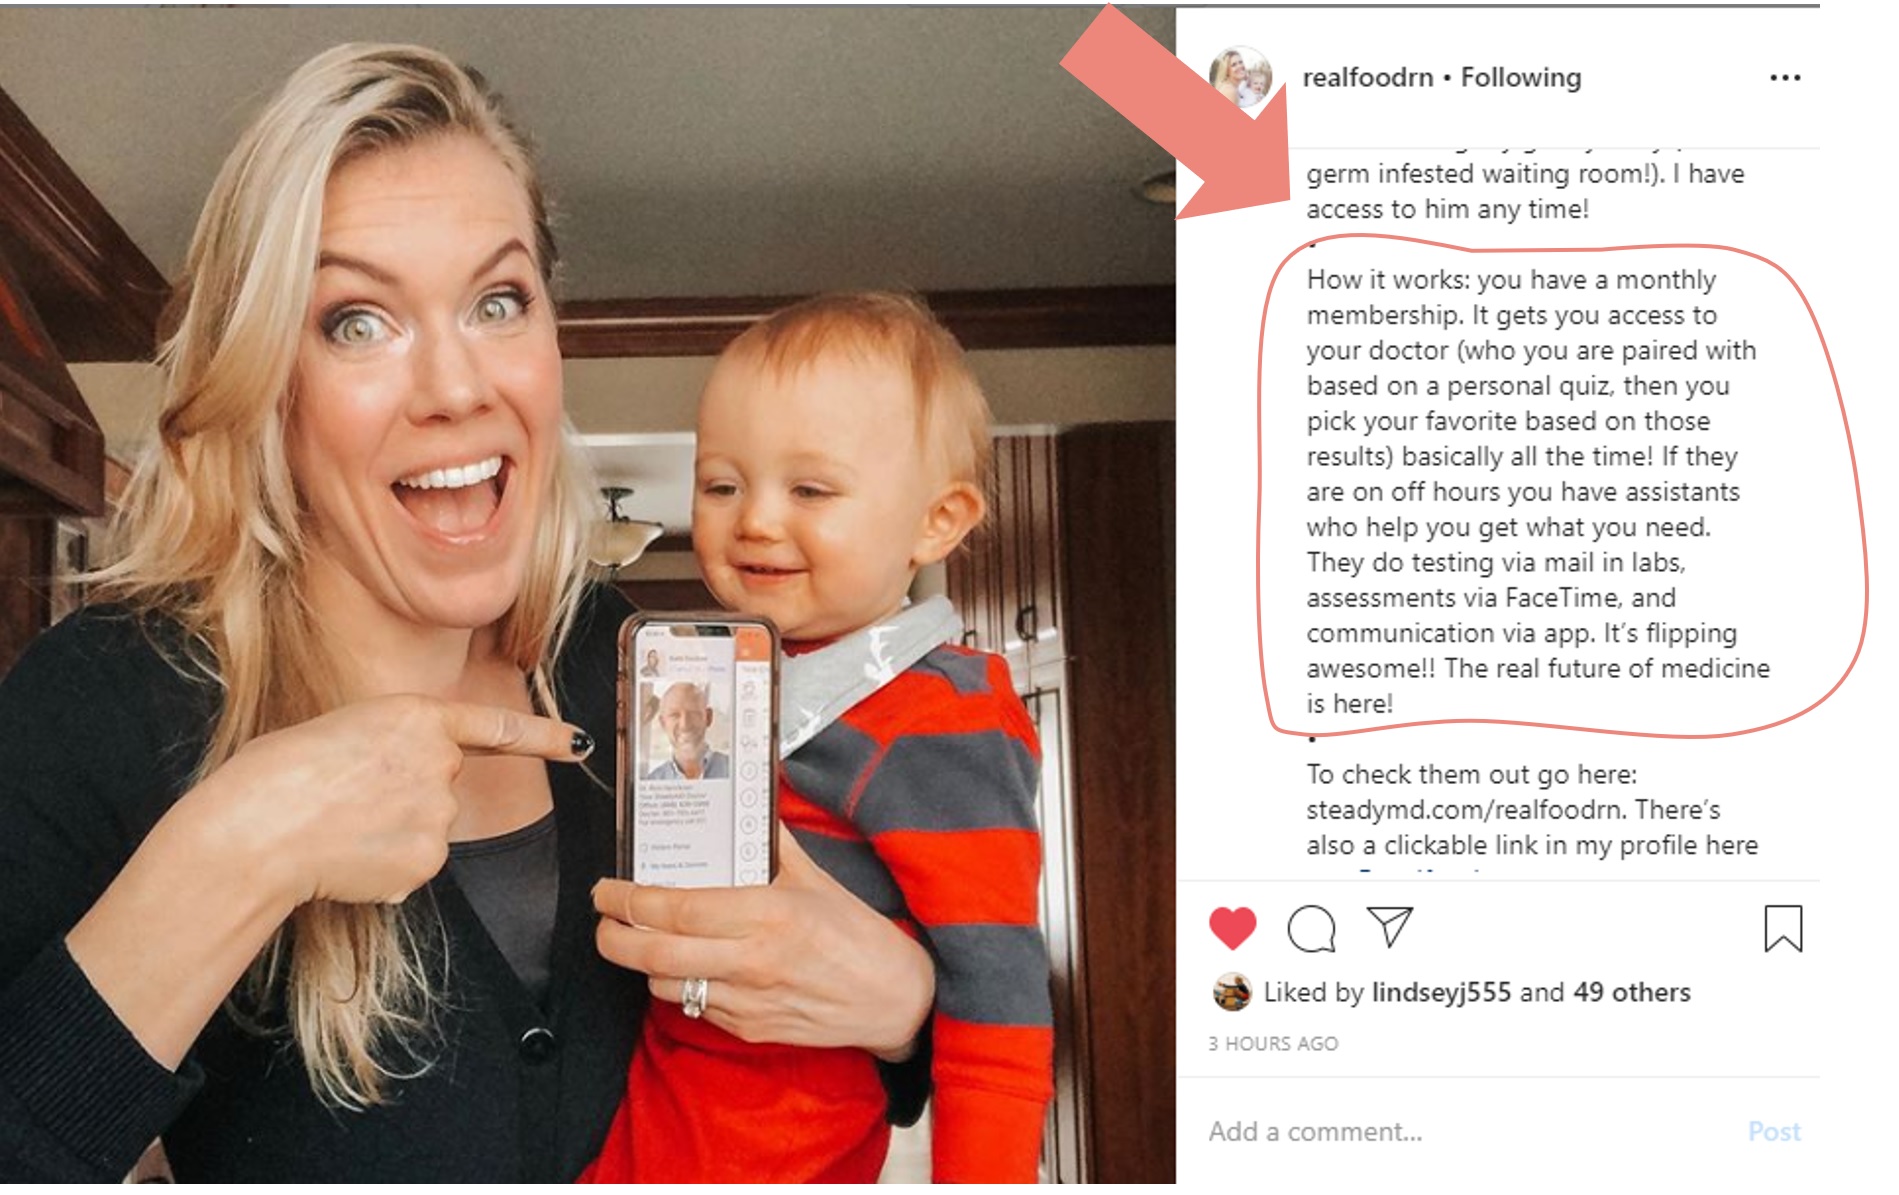Viewport: 1899px width, 1195px height.
Task: Share post via paper plane icon
Action: (1389, 926)
